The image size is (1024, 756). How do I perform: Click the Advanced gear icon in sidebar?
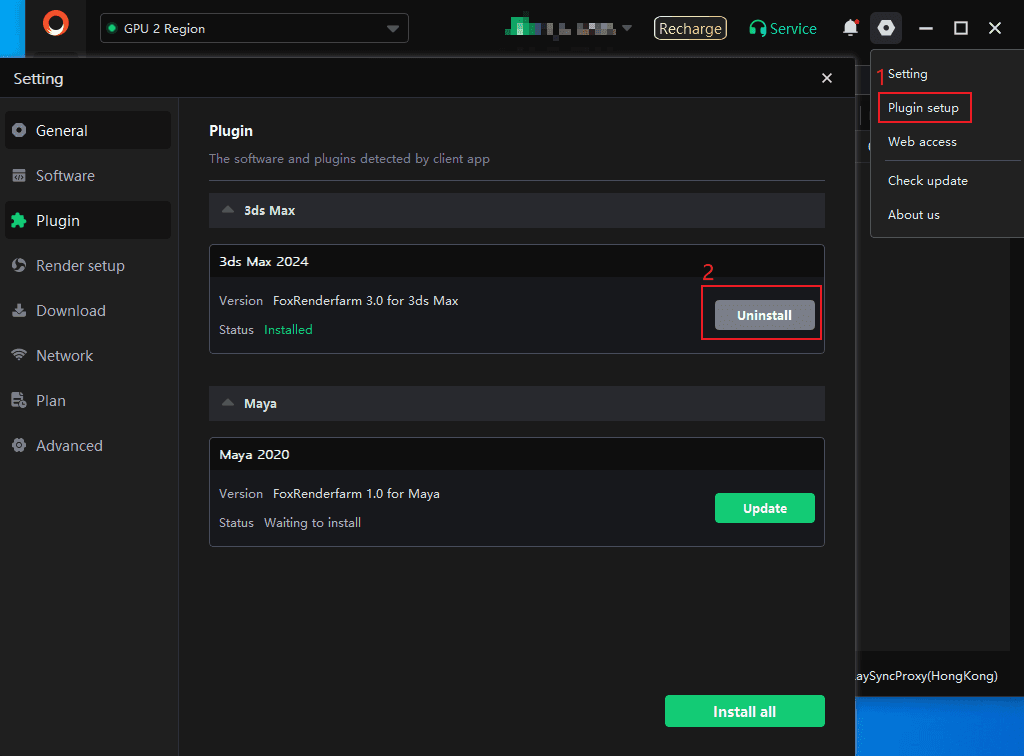tap(19, 446)
